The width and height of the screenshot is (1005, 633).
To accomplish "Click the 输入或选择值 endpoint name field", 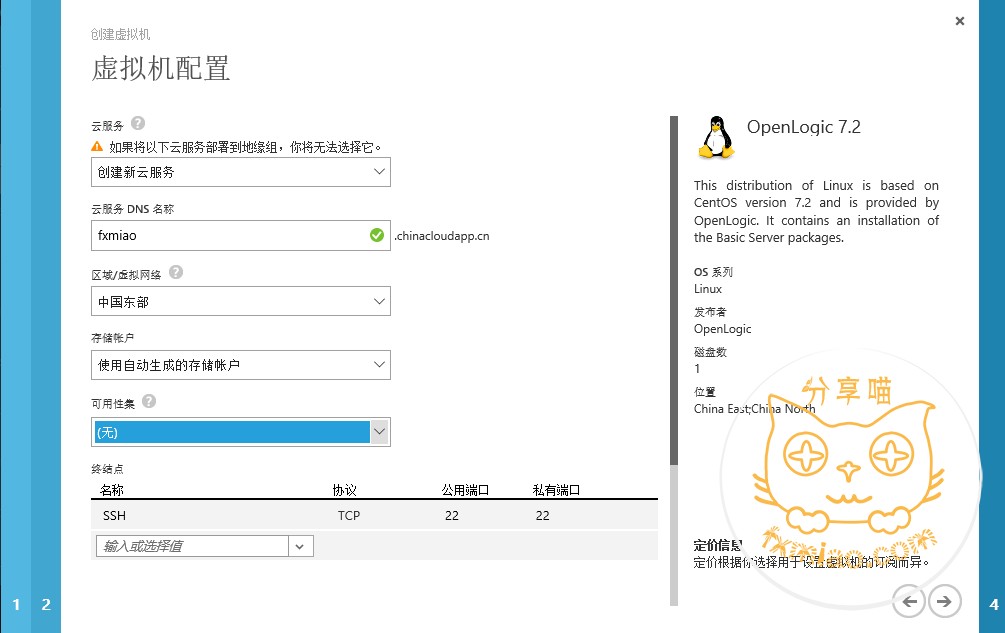I will [x=192, y=547].
